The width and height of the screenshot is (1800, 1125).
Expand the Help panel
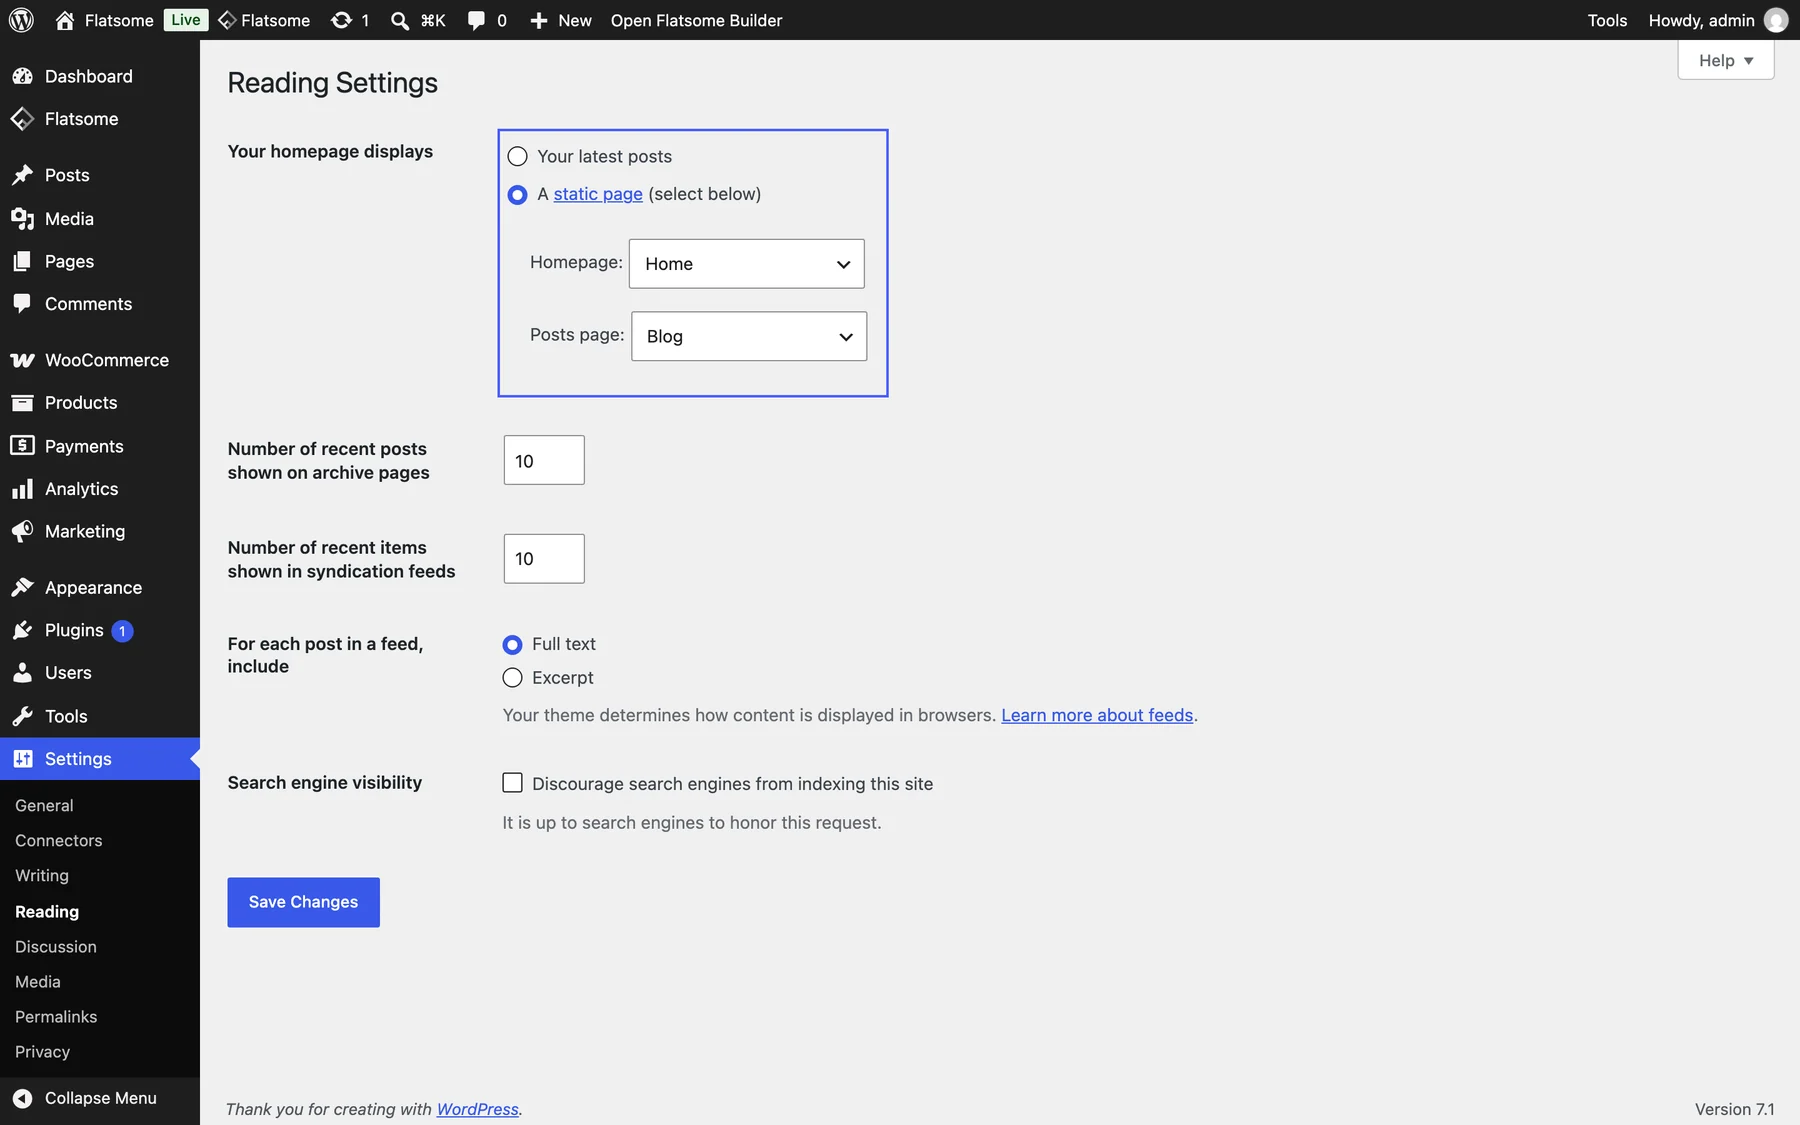1726,60
